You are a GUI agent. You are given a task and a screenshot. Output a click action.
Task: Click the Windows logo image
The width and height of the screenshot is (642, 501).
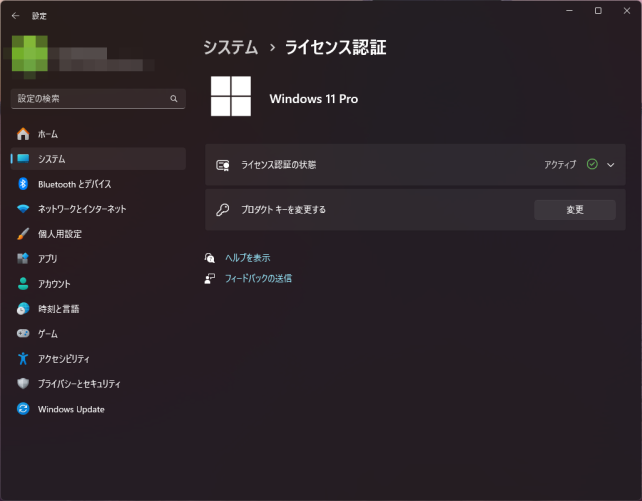pos(231,96)
